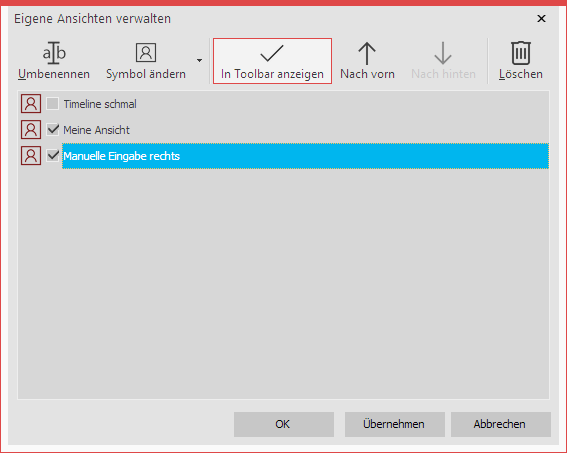Click the Nach hinten down arrow

tap(443, 53)
